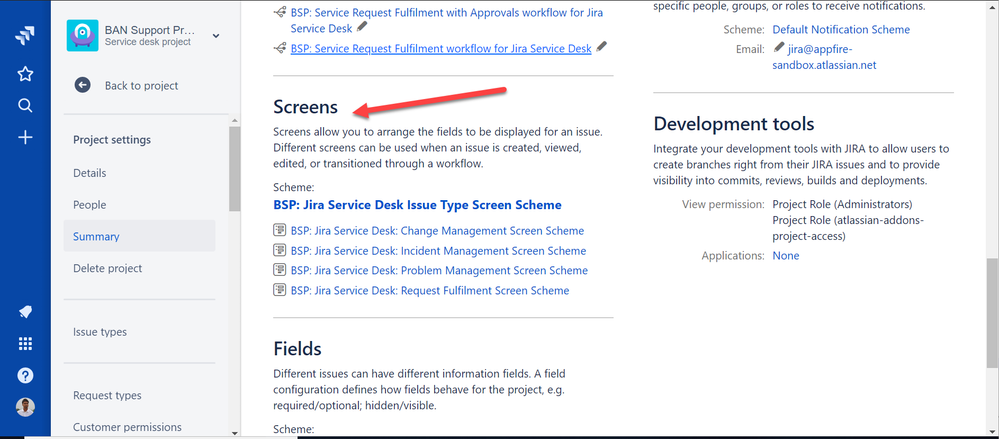Expand the BAN Support project dropdown
999x439 pixels.
(216, 36)
